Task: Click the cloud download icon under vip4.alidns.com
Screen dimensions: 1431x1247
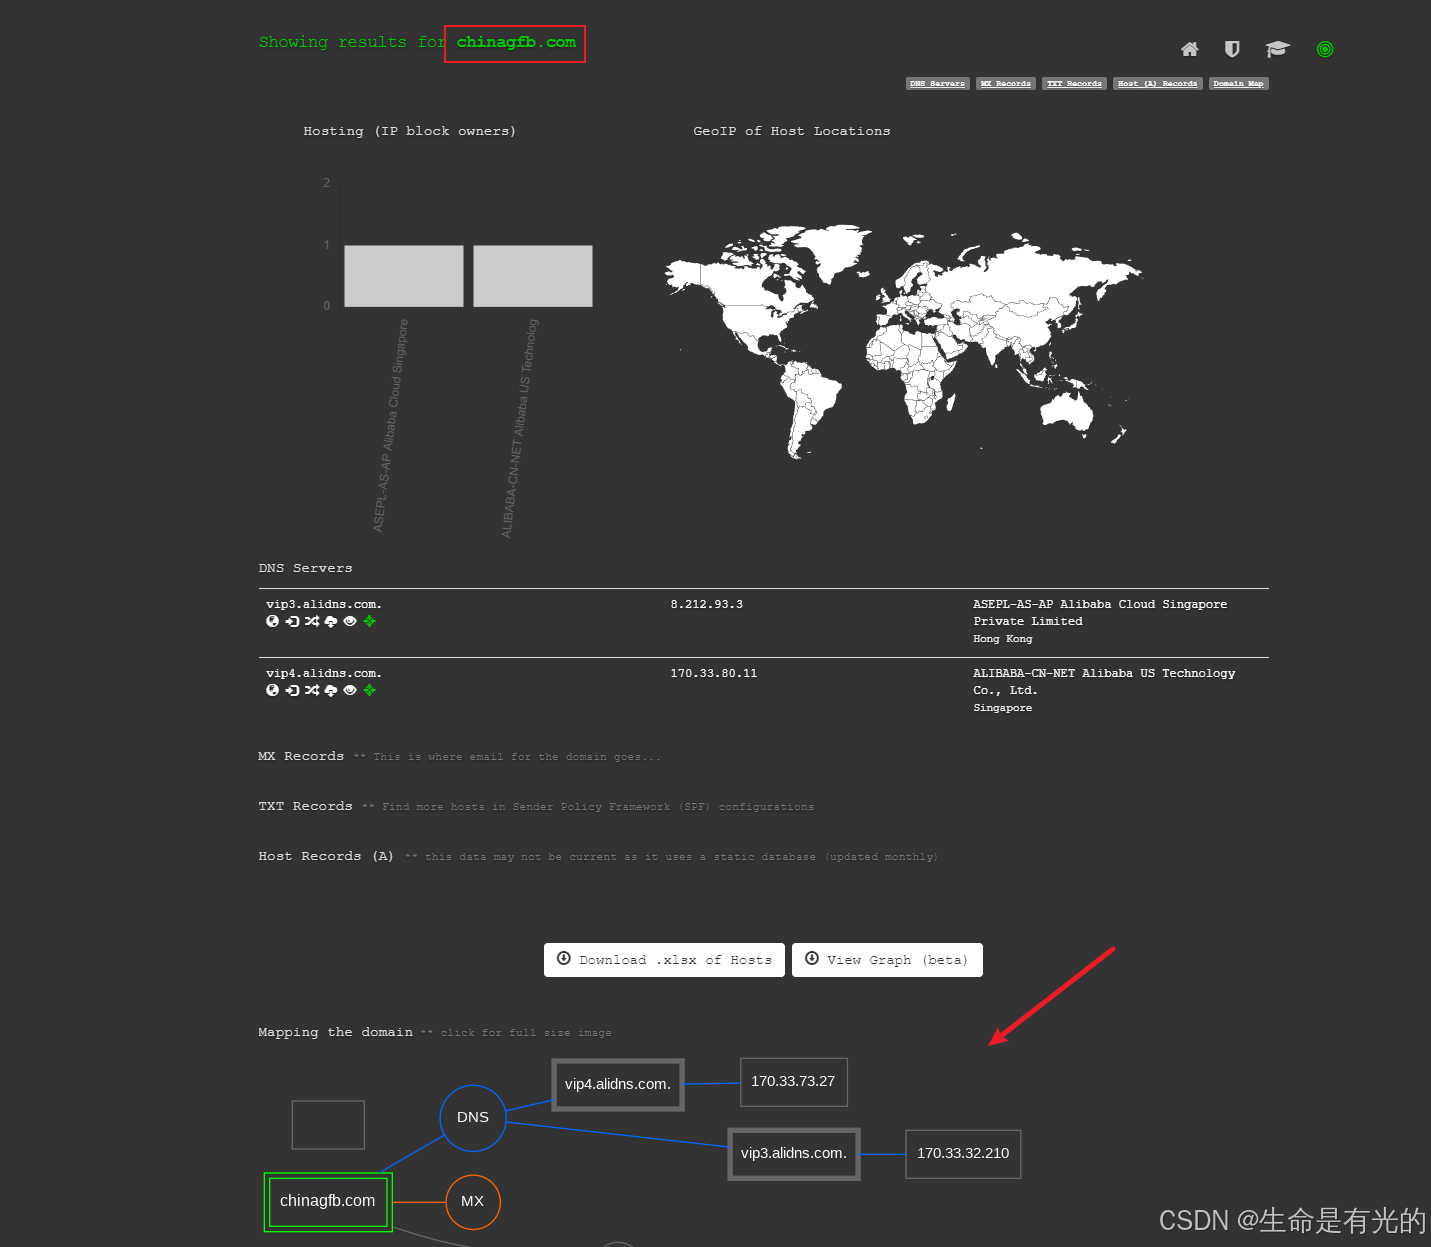Action: point(331,690)
